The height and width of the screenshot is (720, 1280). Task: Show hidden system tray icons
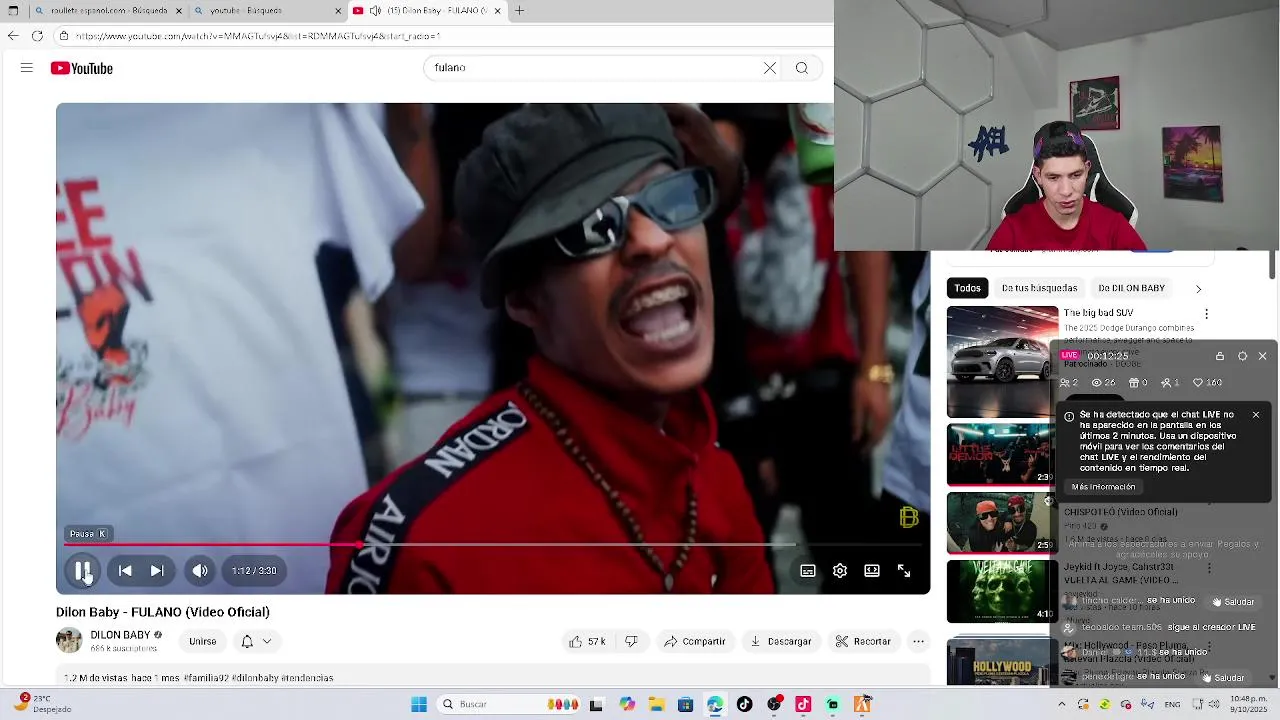[1062, 704]
